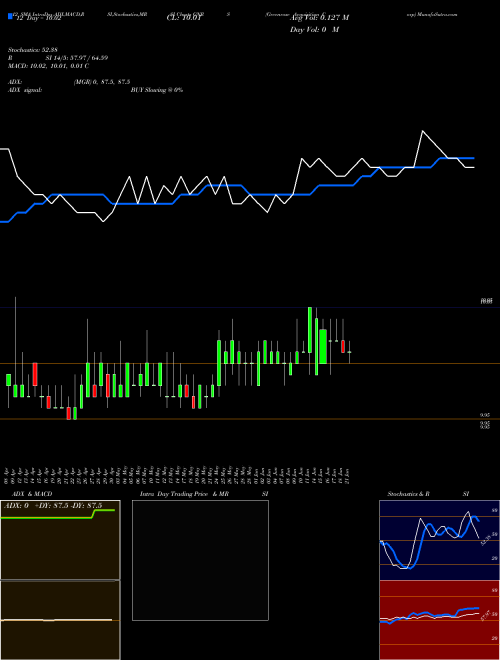Click the last red candlestick on the price chart

pos(343,346)
